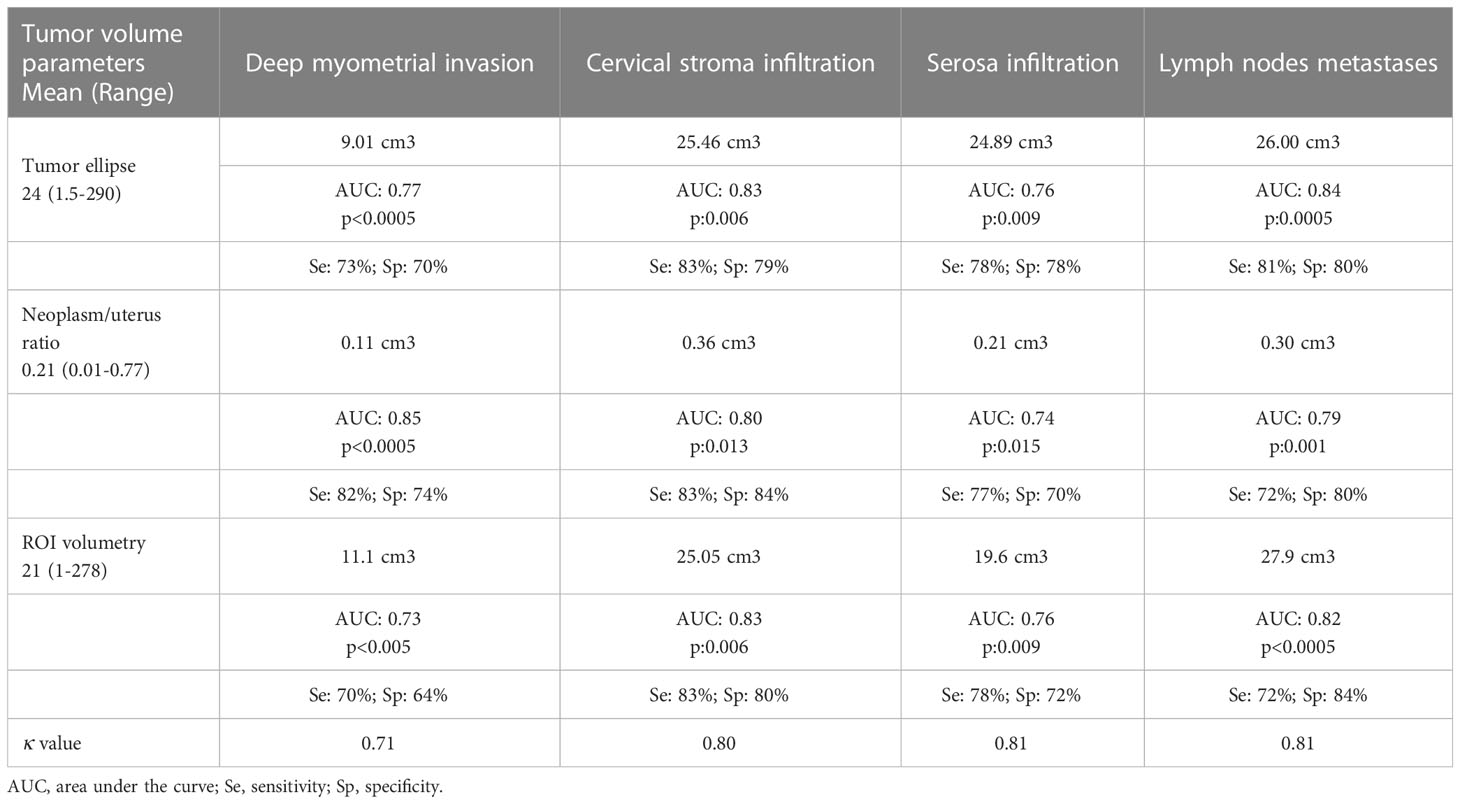
Task: Select the Cervical stroma infiltration header
Action: click(x=730, y=63)
